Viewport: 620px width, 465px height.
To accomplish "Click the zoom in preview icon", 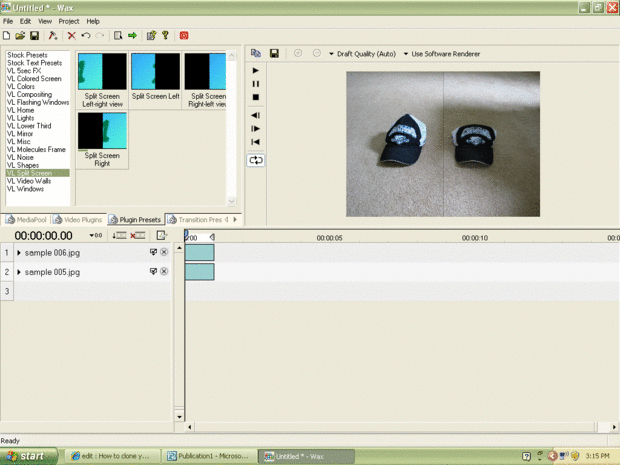I will (x=298, y=53).
